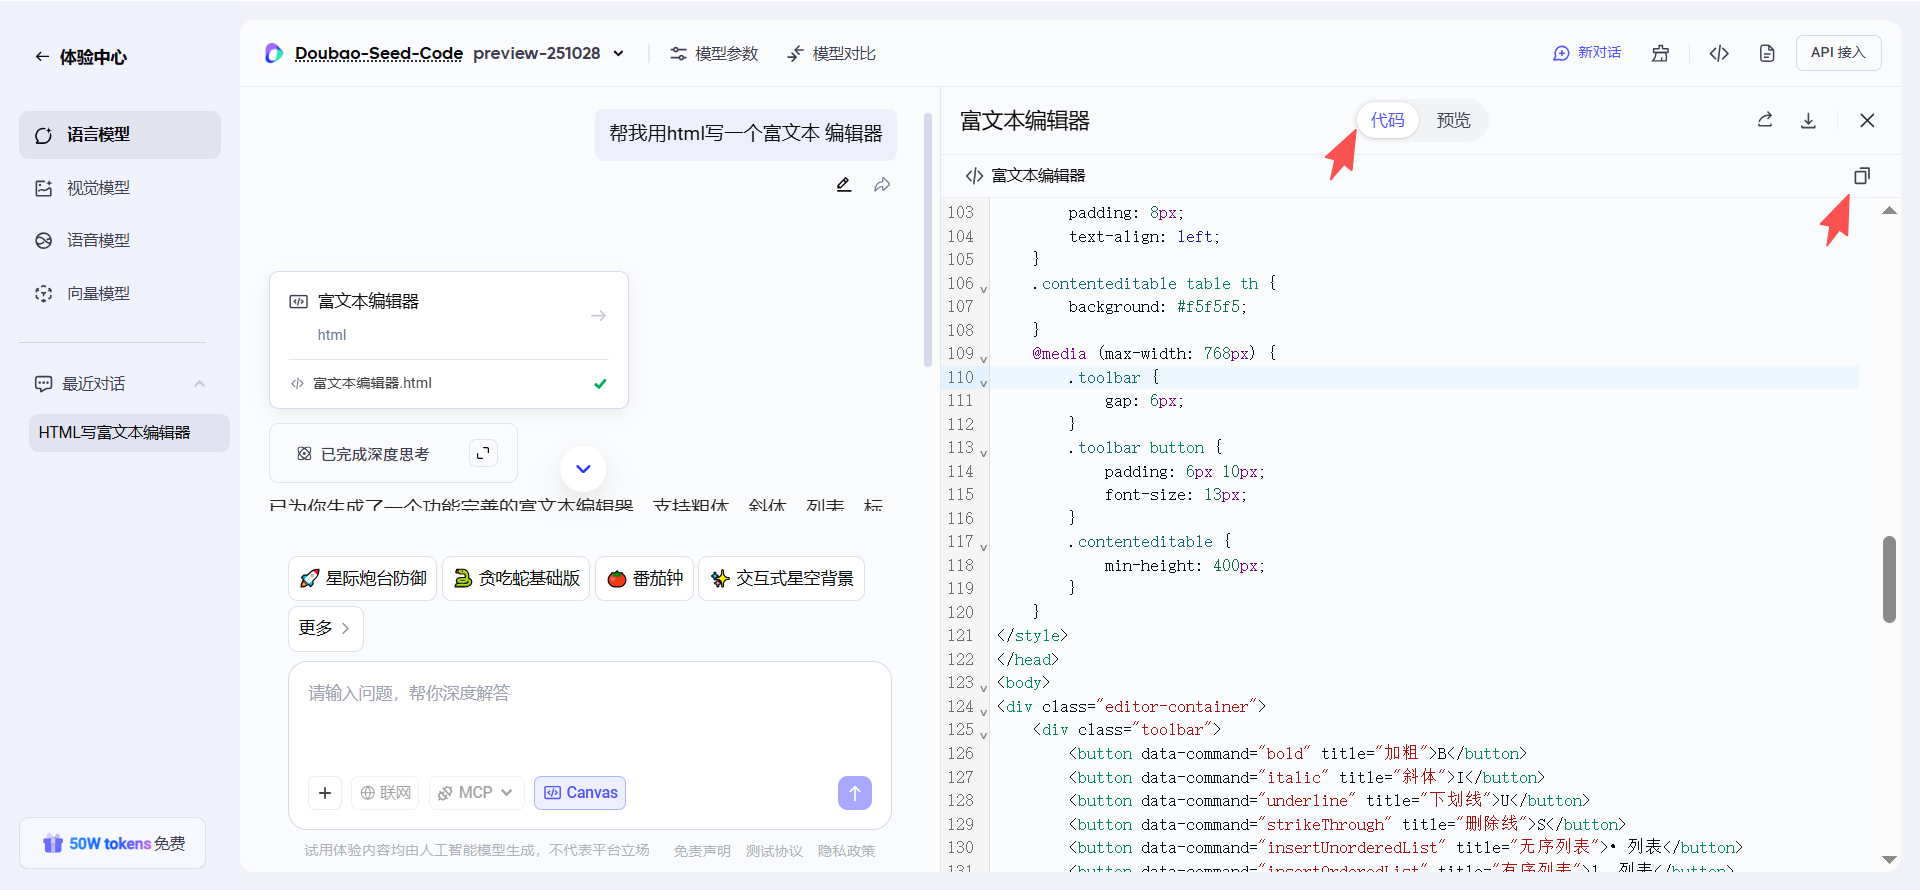Screen dimensions: 1920x890
Task: Choose the 交互式星空背景 prompt suggestion
Action: click(x=781, y=579)
